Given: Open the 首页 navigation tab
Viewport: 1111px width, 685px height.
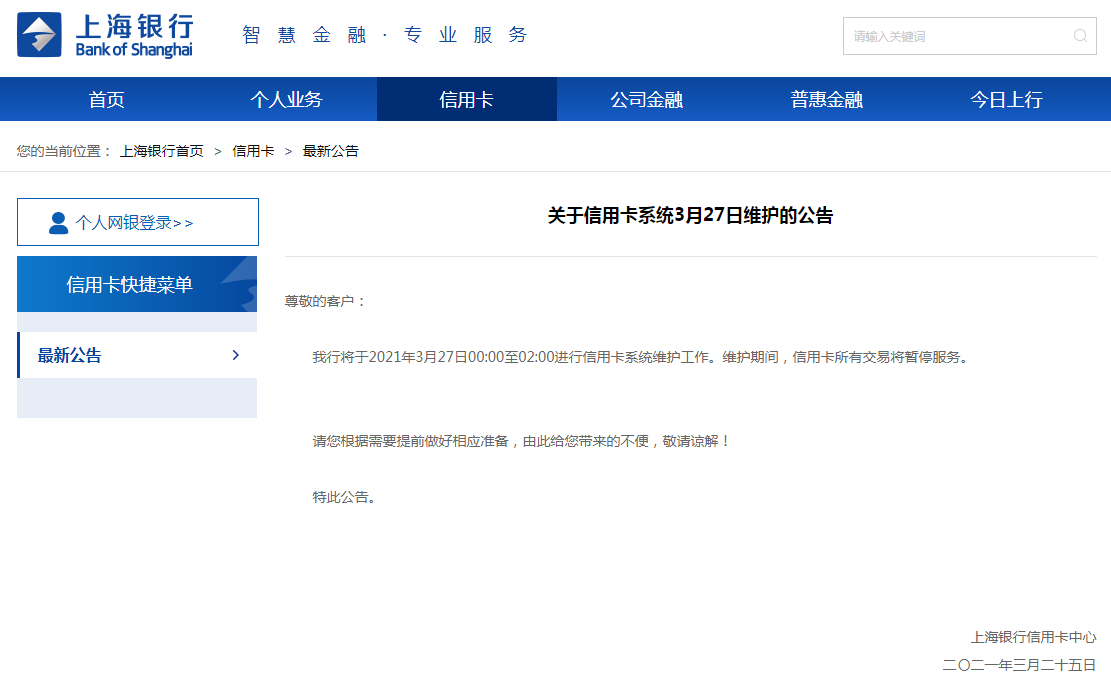Looking at the screenshot, I should point(106,99).
